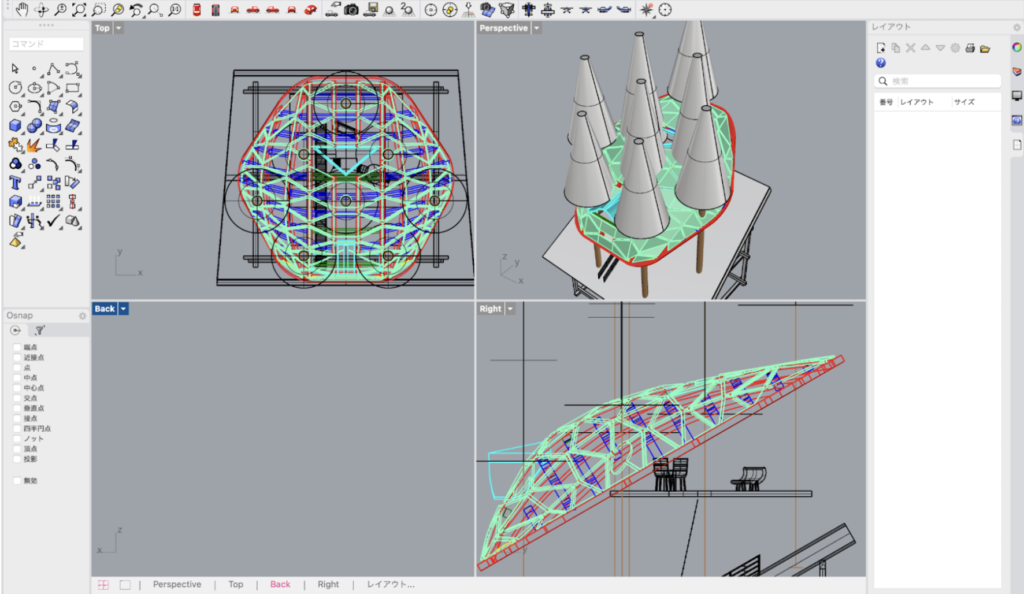
Task: Enable the 端点 (End) osnap checkbox
Action: [x=17, y=347]
